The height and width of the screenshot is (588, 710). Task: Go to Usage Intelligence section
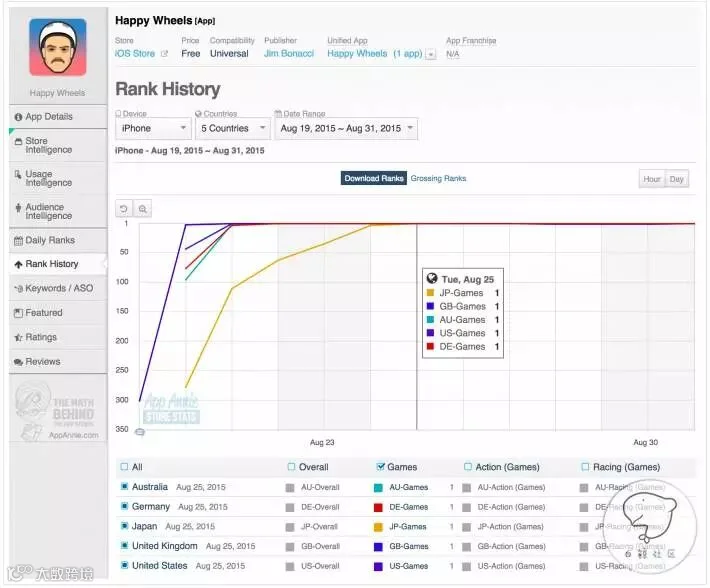point(58,178)
